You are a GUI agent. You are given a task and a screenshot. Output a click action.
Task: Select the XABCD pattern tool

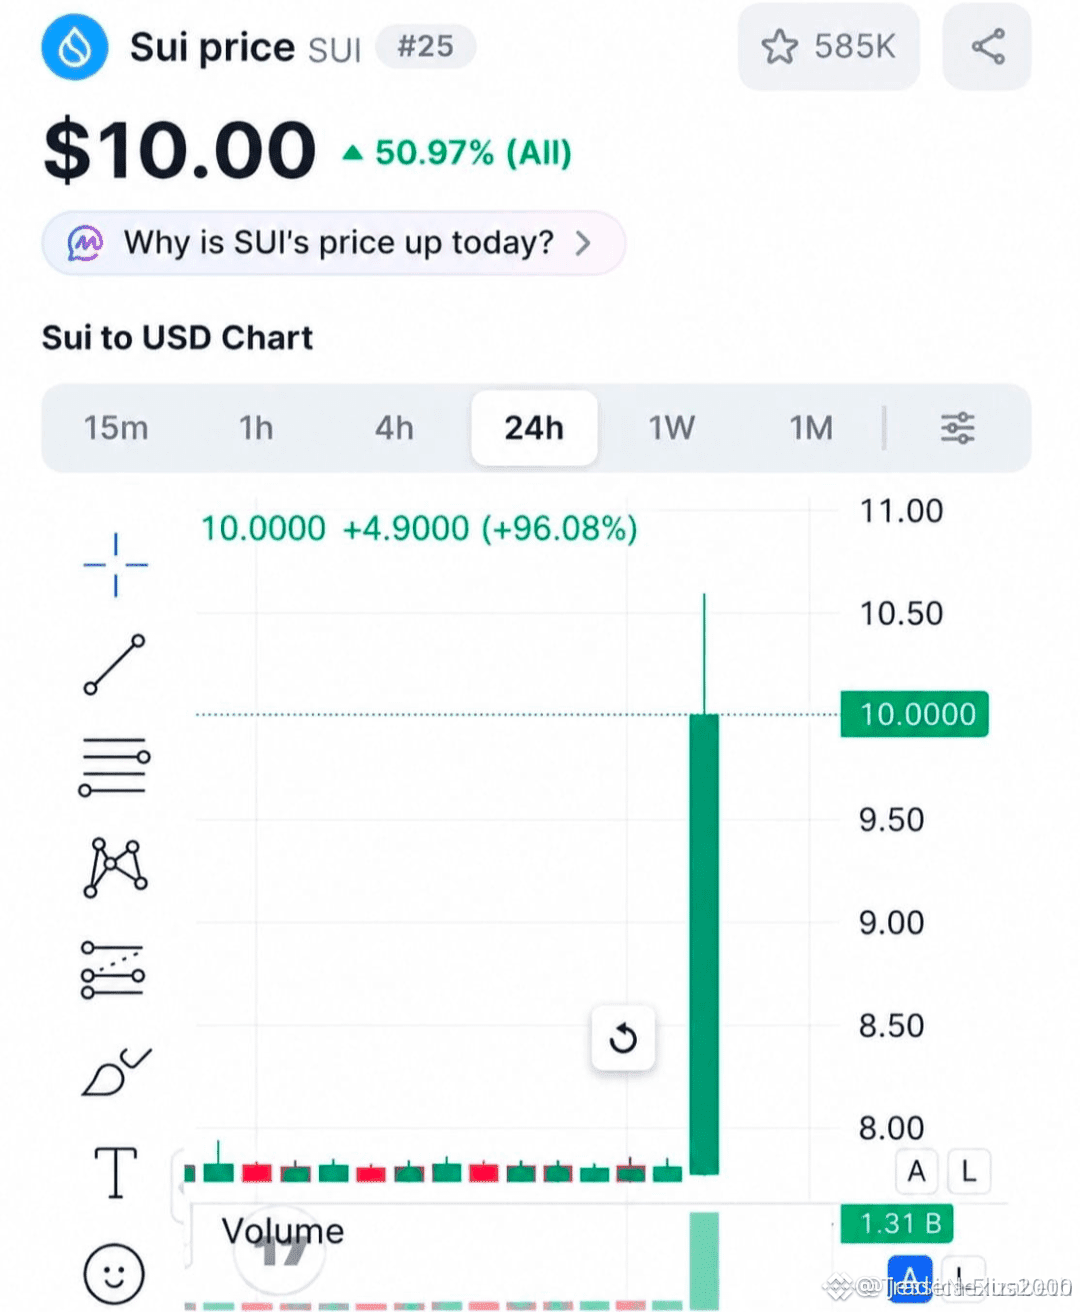(x=115, y=867)
